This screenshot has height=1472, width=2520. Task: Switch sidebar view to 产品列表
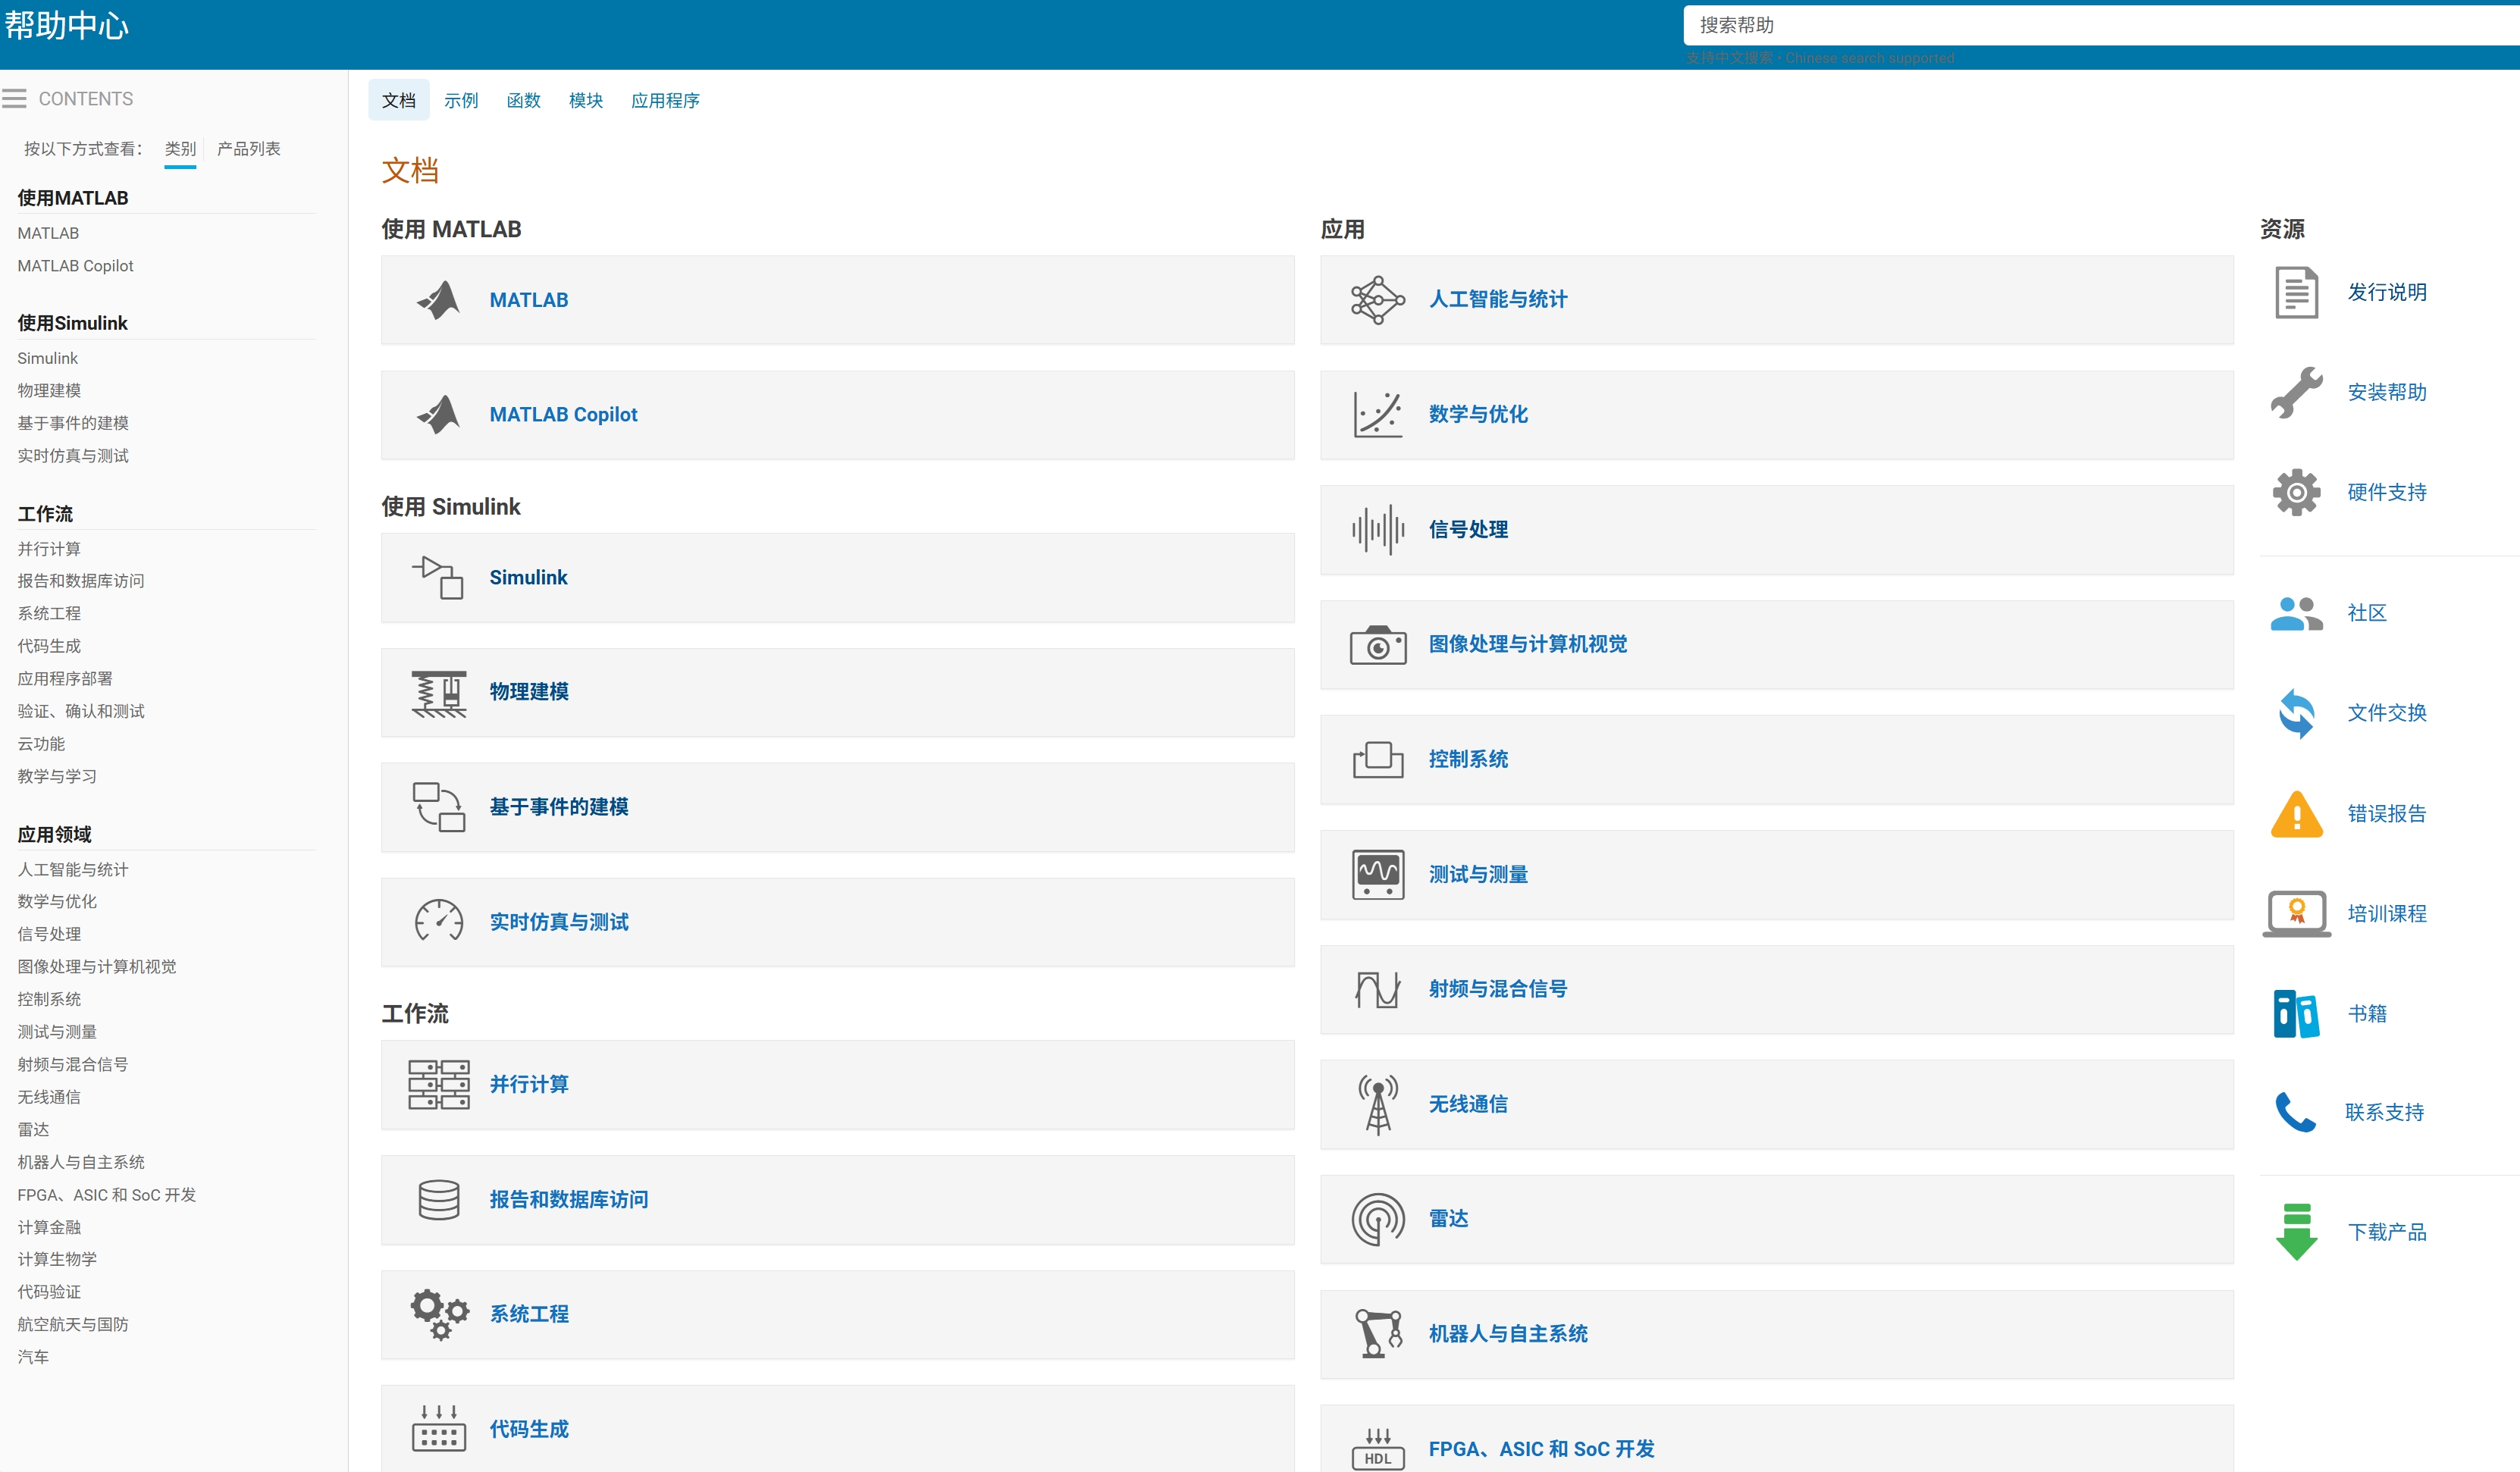[248, 149]
